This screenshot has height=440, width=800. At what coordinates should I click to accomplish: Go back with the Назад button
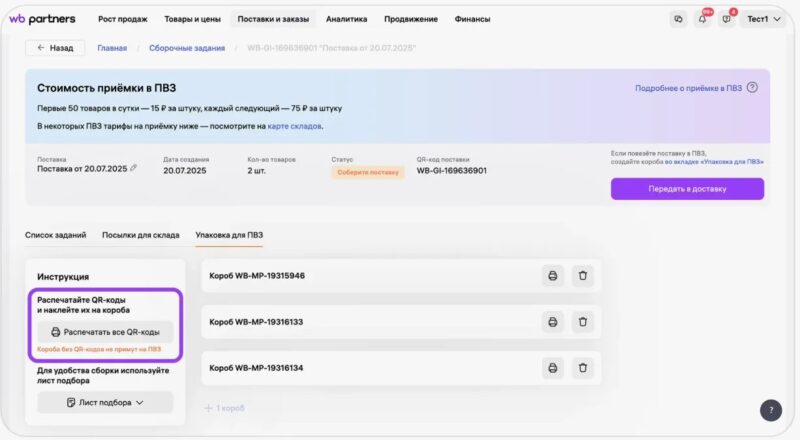[x=55, y=48]
